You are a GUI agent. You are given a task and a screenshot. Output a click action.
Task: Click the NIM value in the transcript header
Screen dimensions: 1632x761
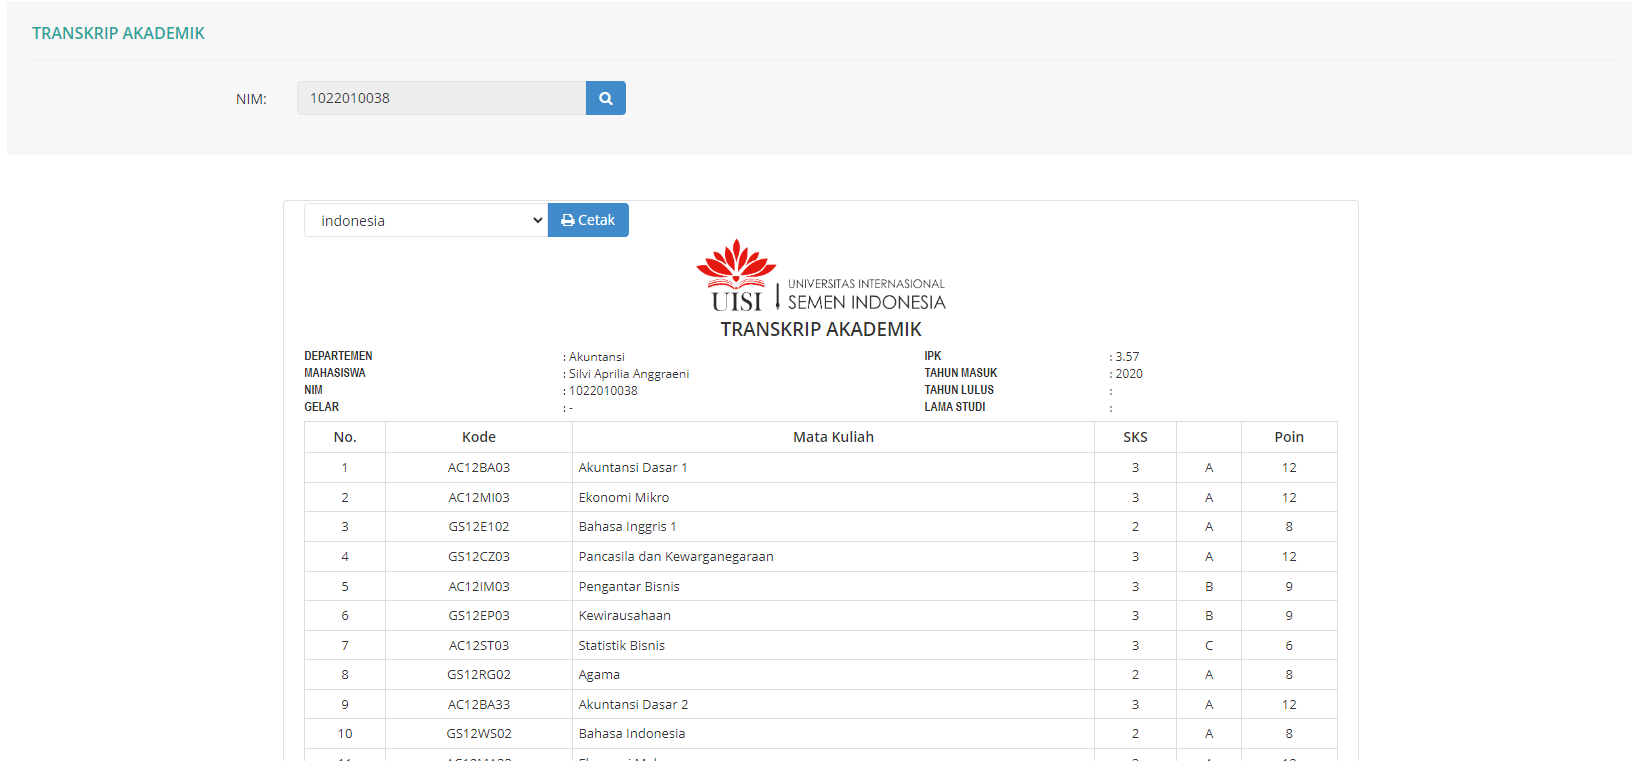[x=603, y=391]
